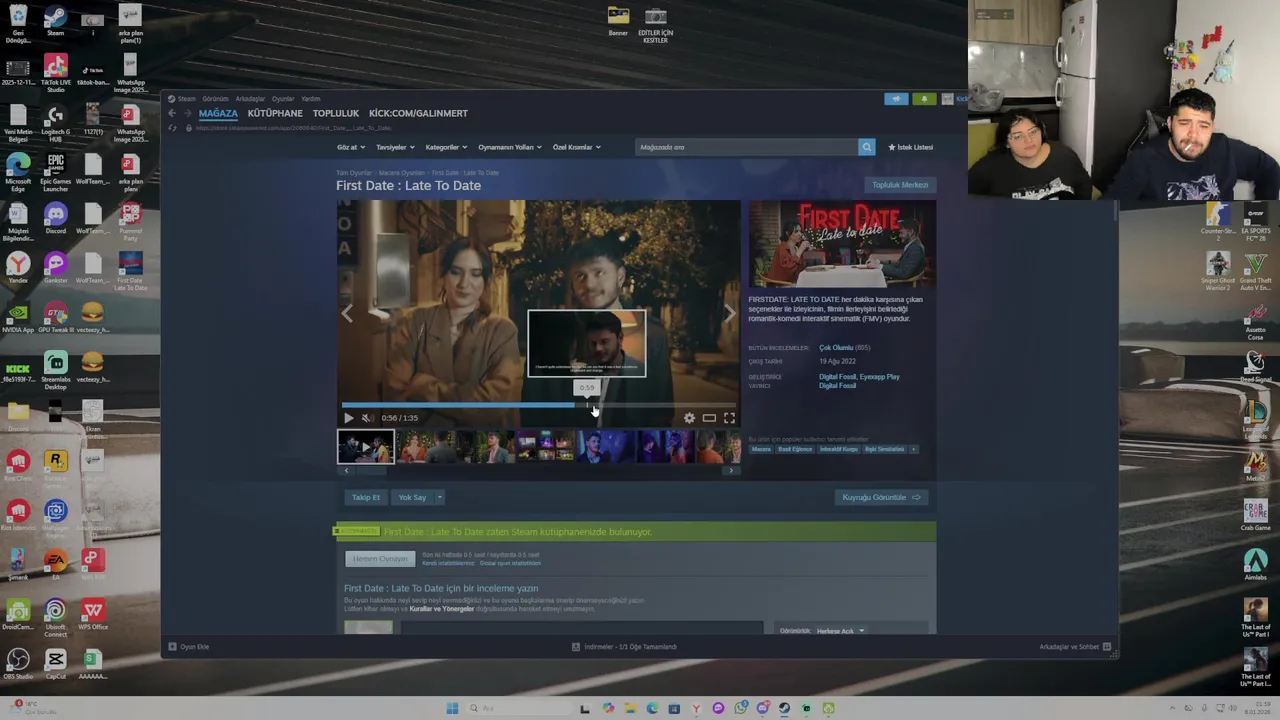
Task: Open arrow dropdown beside Yok Say
Action: point(439,497)
